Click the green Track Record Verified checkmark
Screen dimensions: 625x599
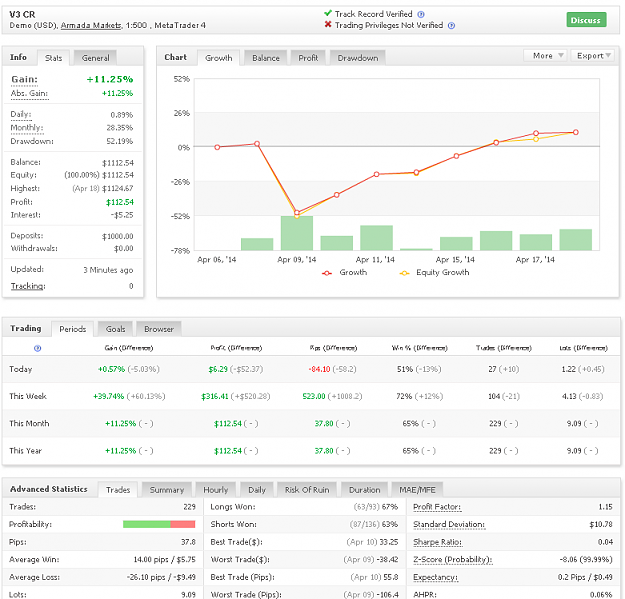tap(328, 13)
